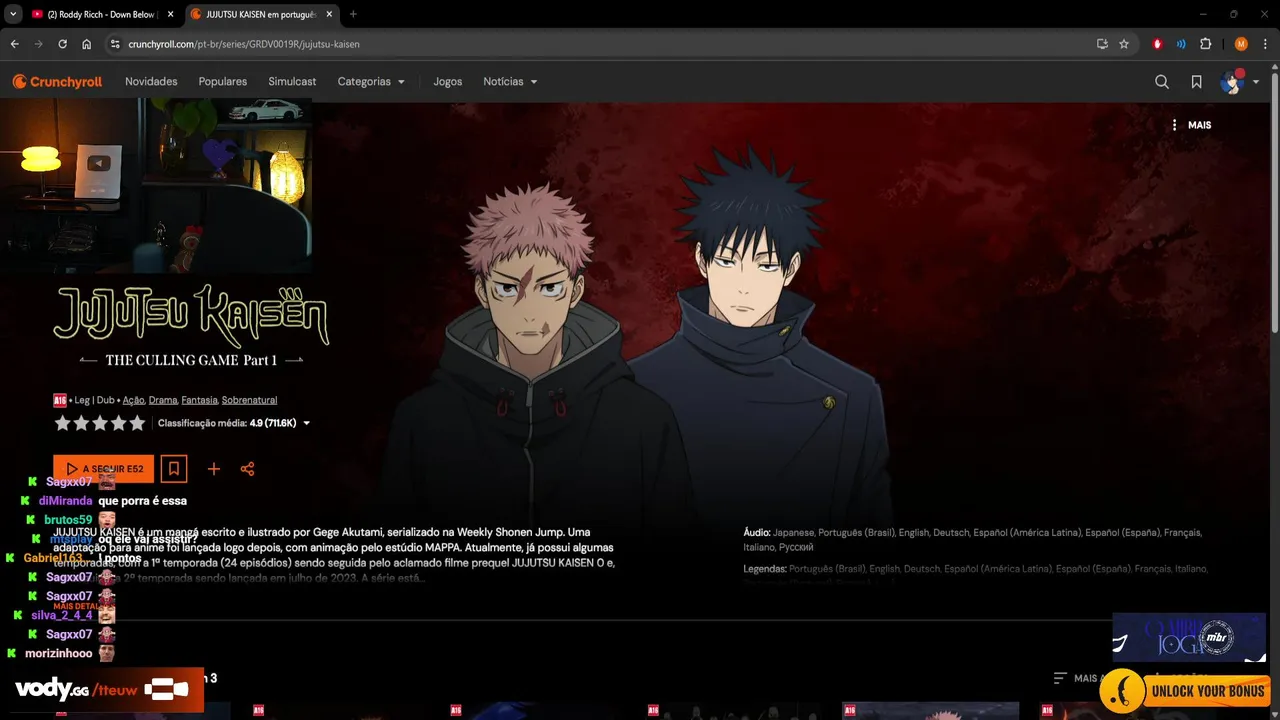1280x720 pixels.
Task: Open the Ação genre link
Action: 134,400
